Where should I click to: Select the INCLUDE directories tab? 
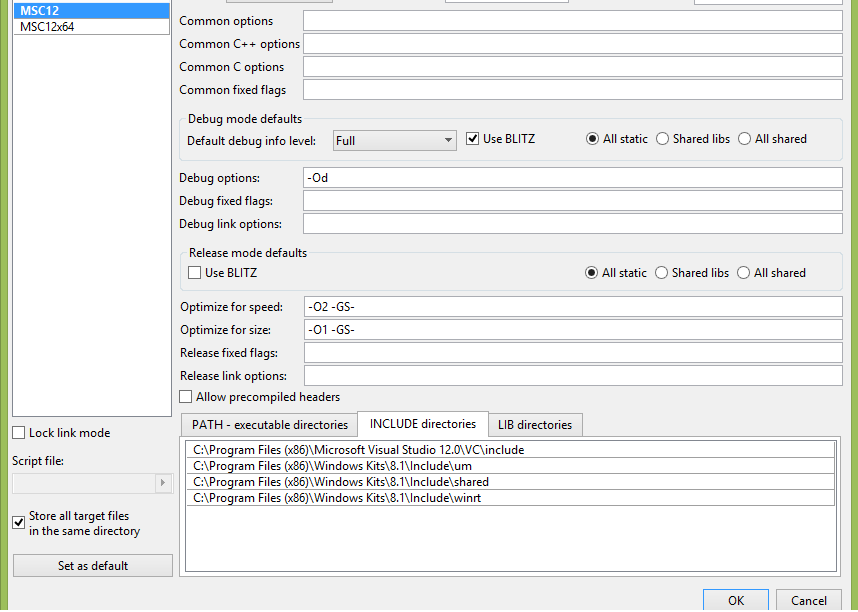pos(422,424)
